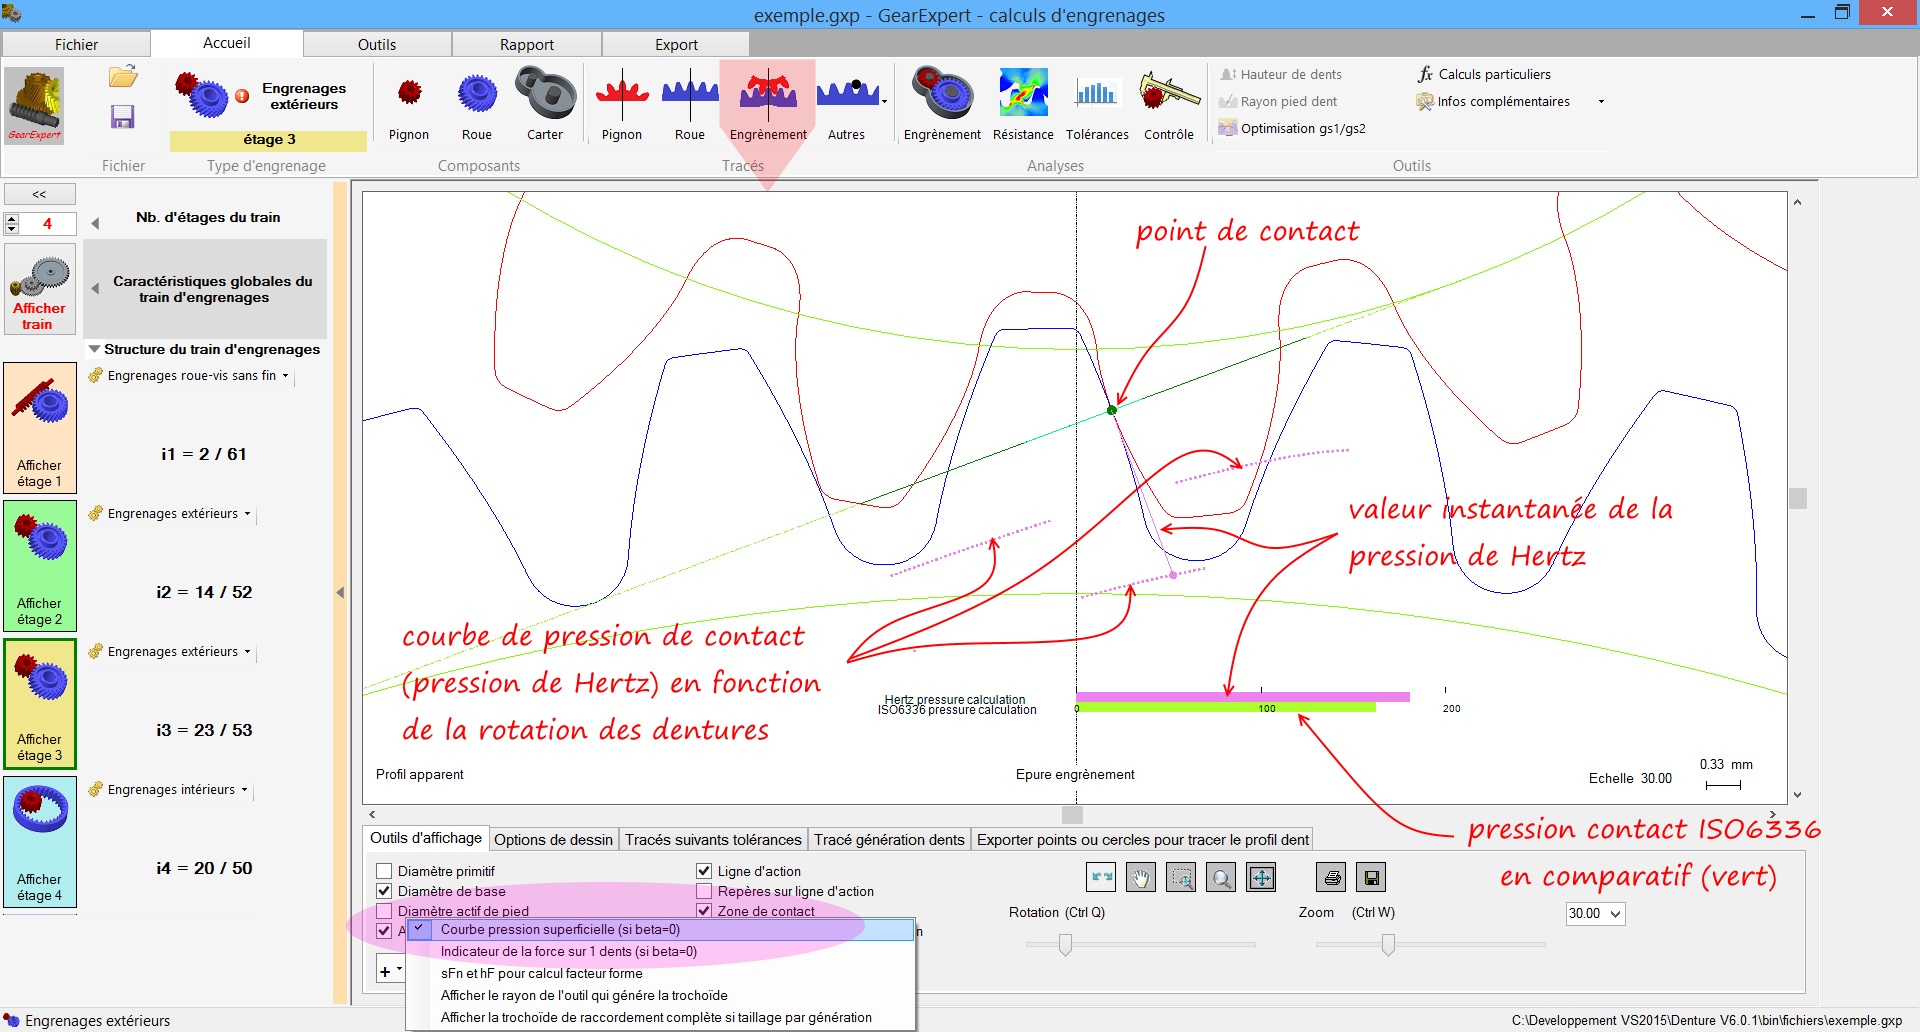Open Contrôle caliper icon
The height and width of the screenshot is (1032, 1920).
pyautogui.click(x=1168, y=93)
